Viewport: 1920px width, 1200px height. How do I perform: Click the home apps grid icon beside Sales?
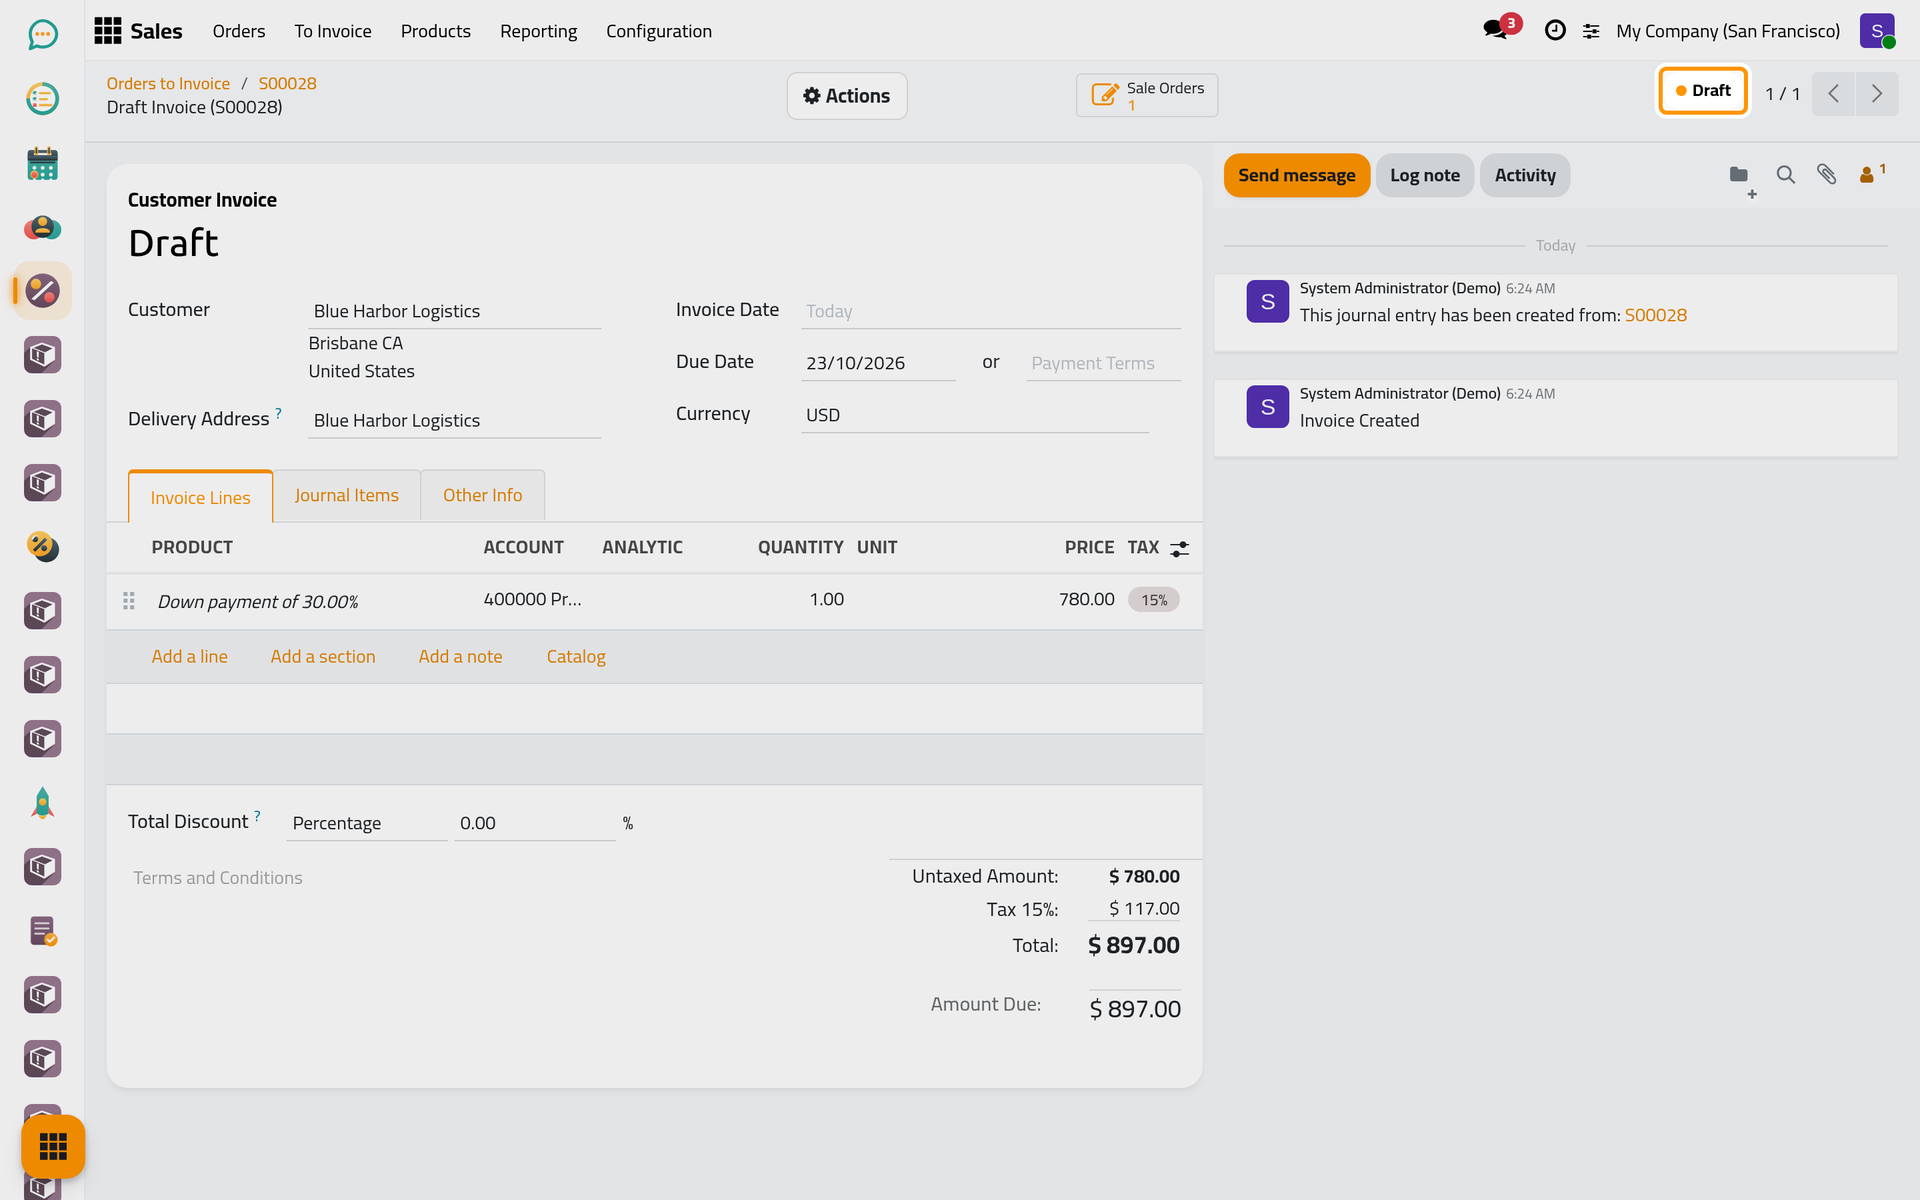pyautogui.click(x=108, y=31)
